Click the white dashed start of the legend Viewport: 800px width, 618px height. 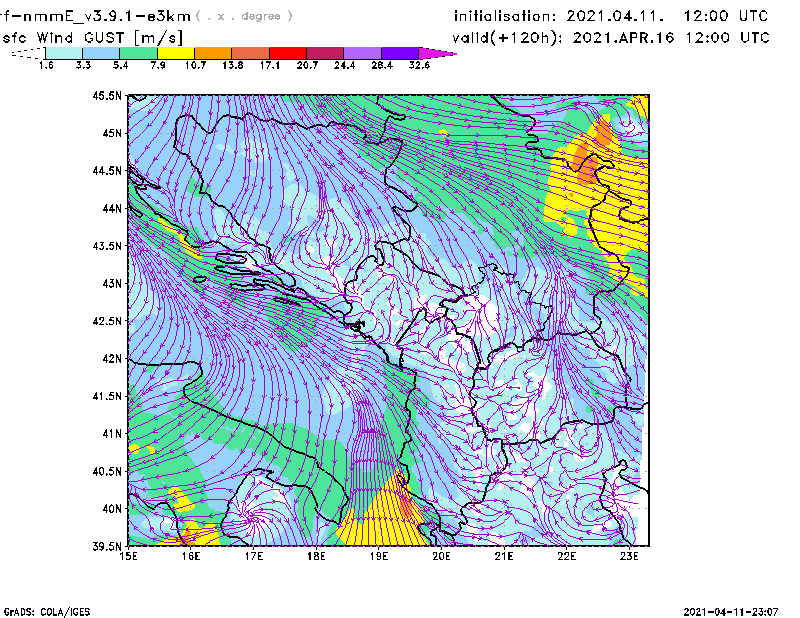[28, 53]
